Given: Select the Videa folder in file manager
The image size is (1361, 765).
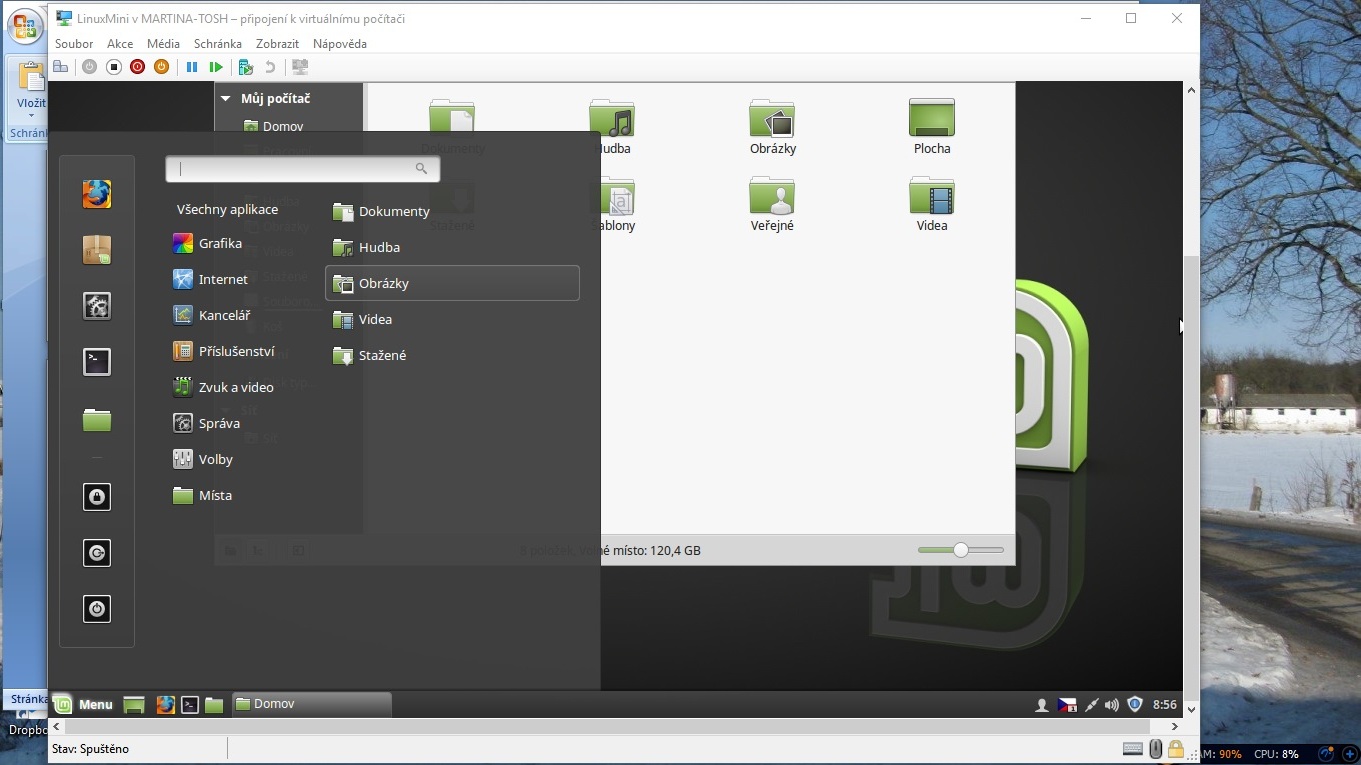Looking at the screenshot, I should [932, 205].
